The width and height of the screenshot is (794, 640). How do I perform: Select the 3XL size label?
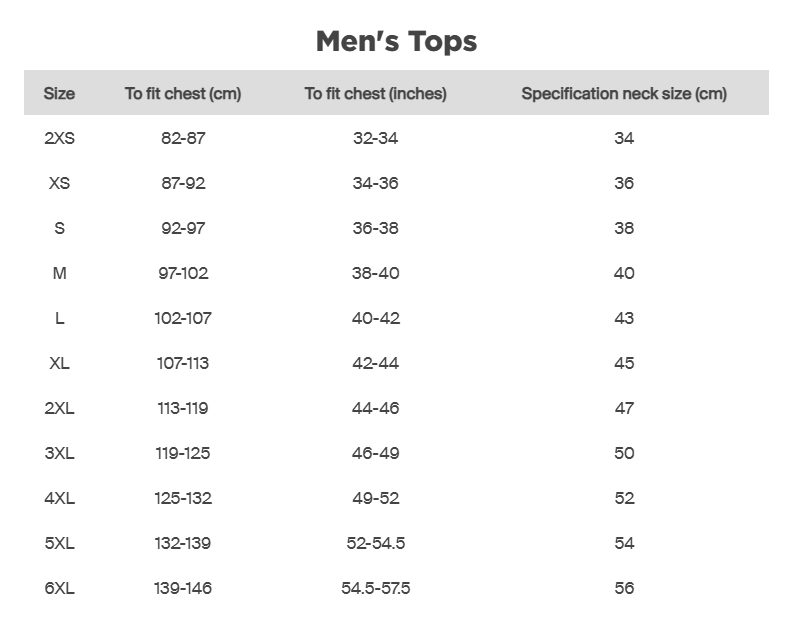point(59,453)
